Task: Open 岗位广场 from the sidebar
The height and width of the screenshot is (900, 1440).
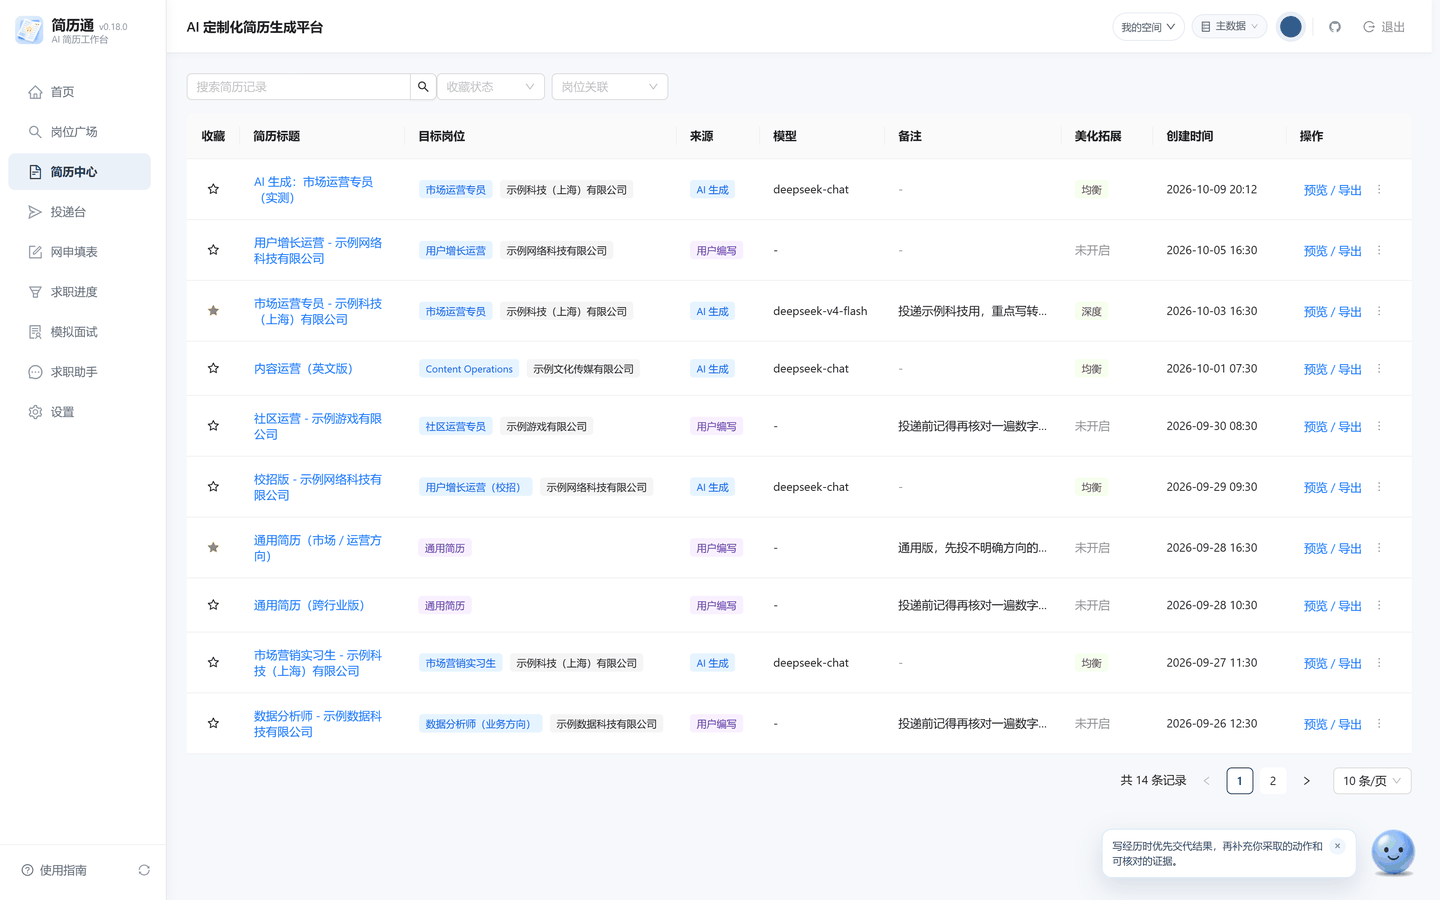Action: pos(80,132)
